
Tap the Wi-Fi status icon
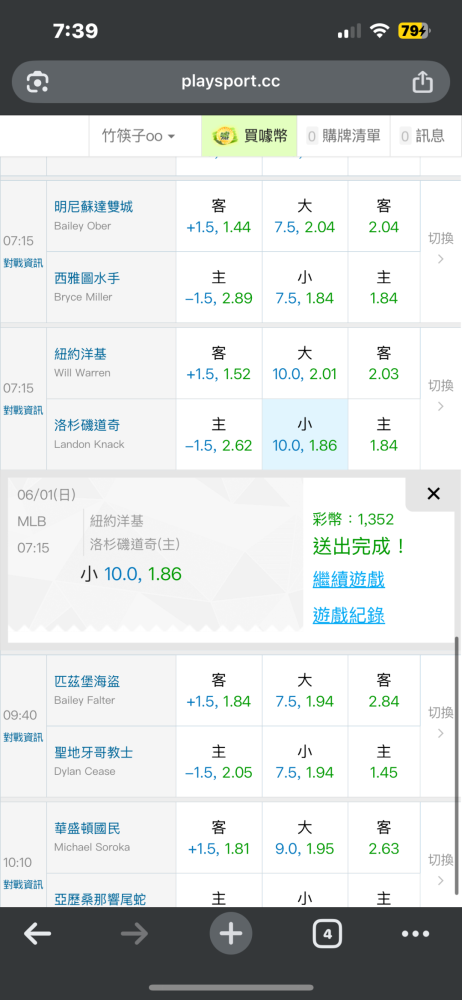[380, 31]
